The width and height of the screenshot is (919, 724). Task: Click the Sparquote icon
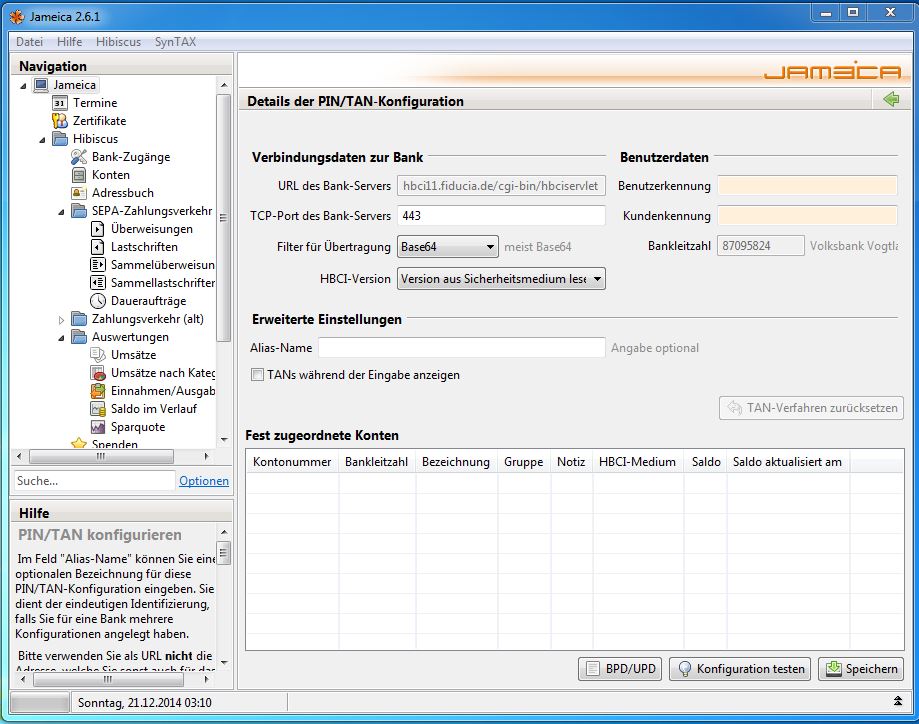pyautogui.click(x=98, y=427)
